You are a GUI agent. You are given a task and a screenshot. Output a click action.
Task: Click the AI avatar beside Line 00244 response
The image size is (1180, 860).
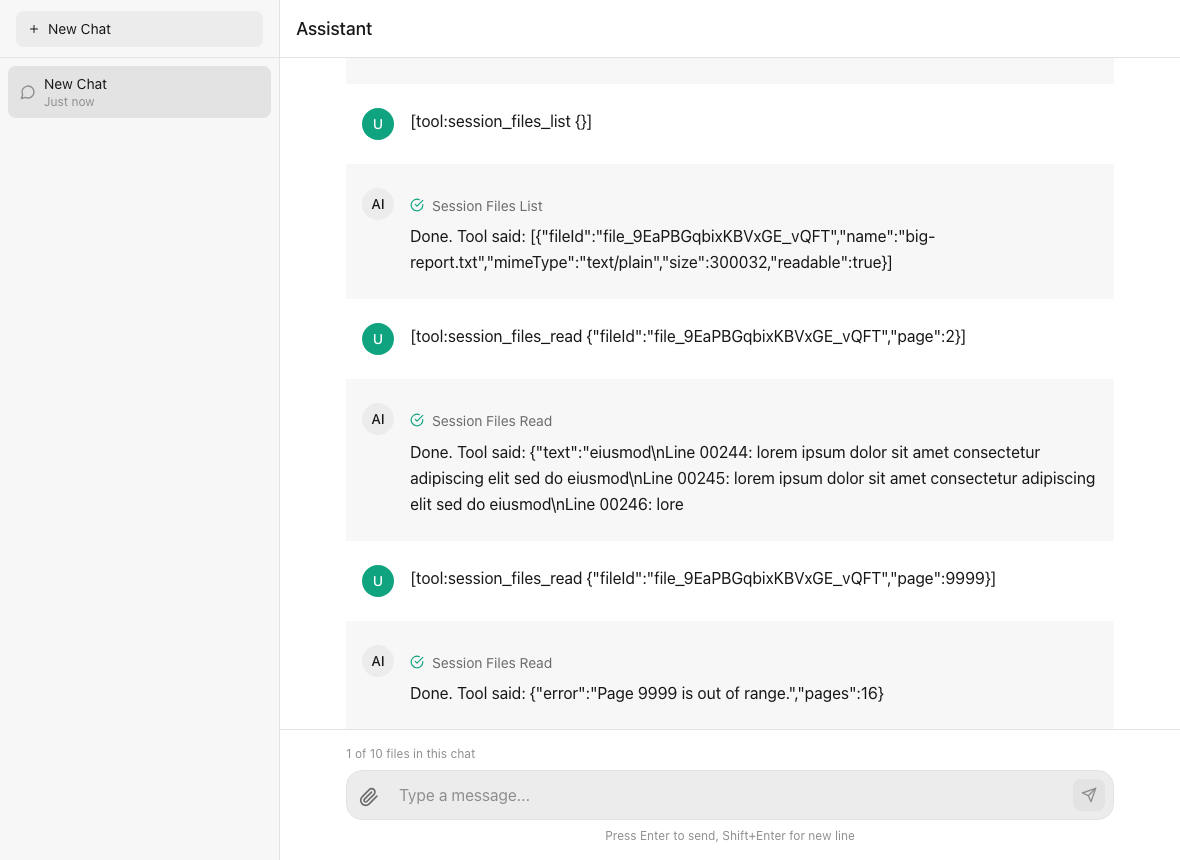(x=378, y=419)
